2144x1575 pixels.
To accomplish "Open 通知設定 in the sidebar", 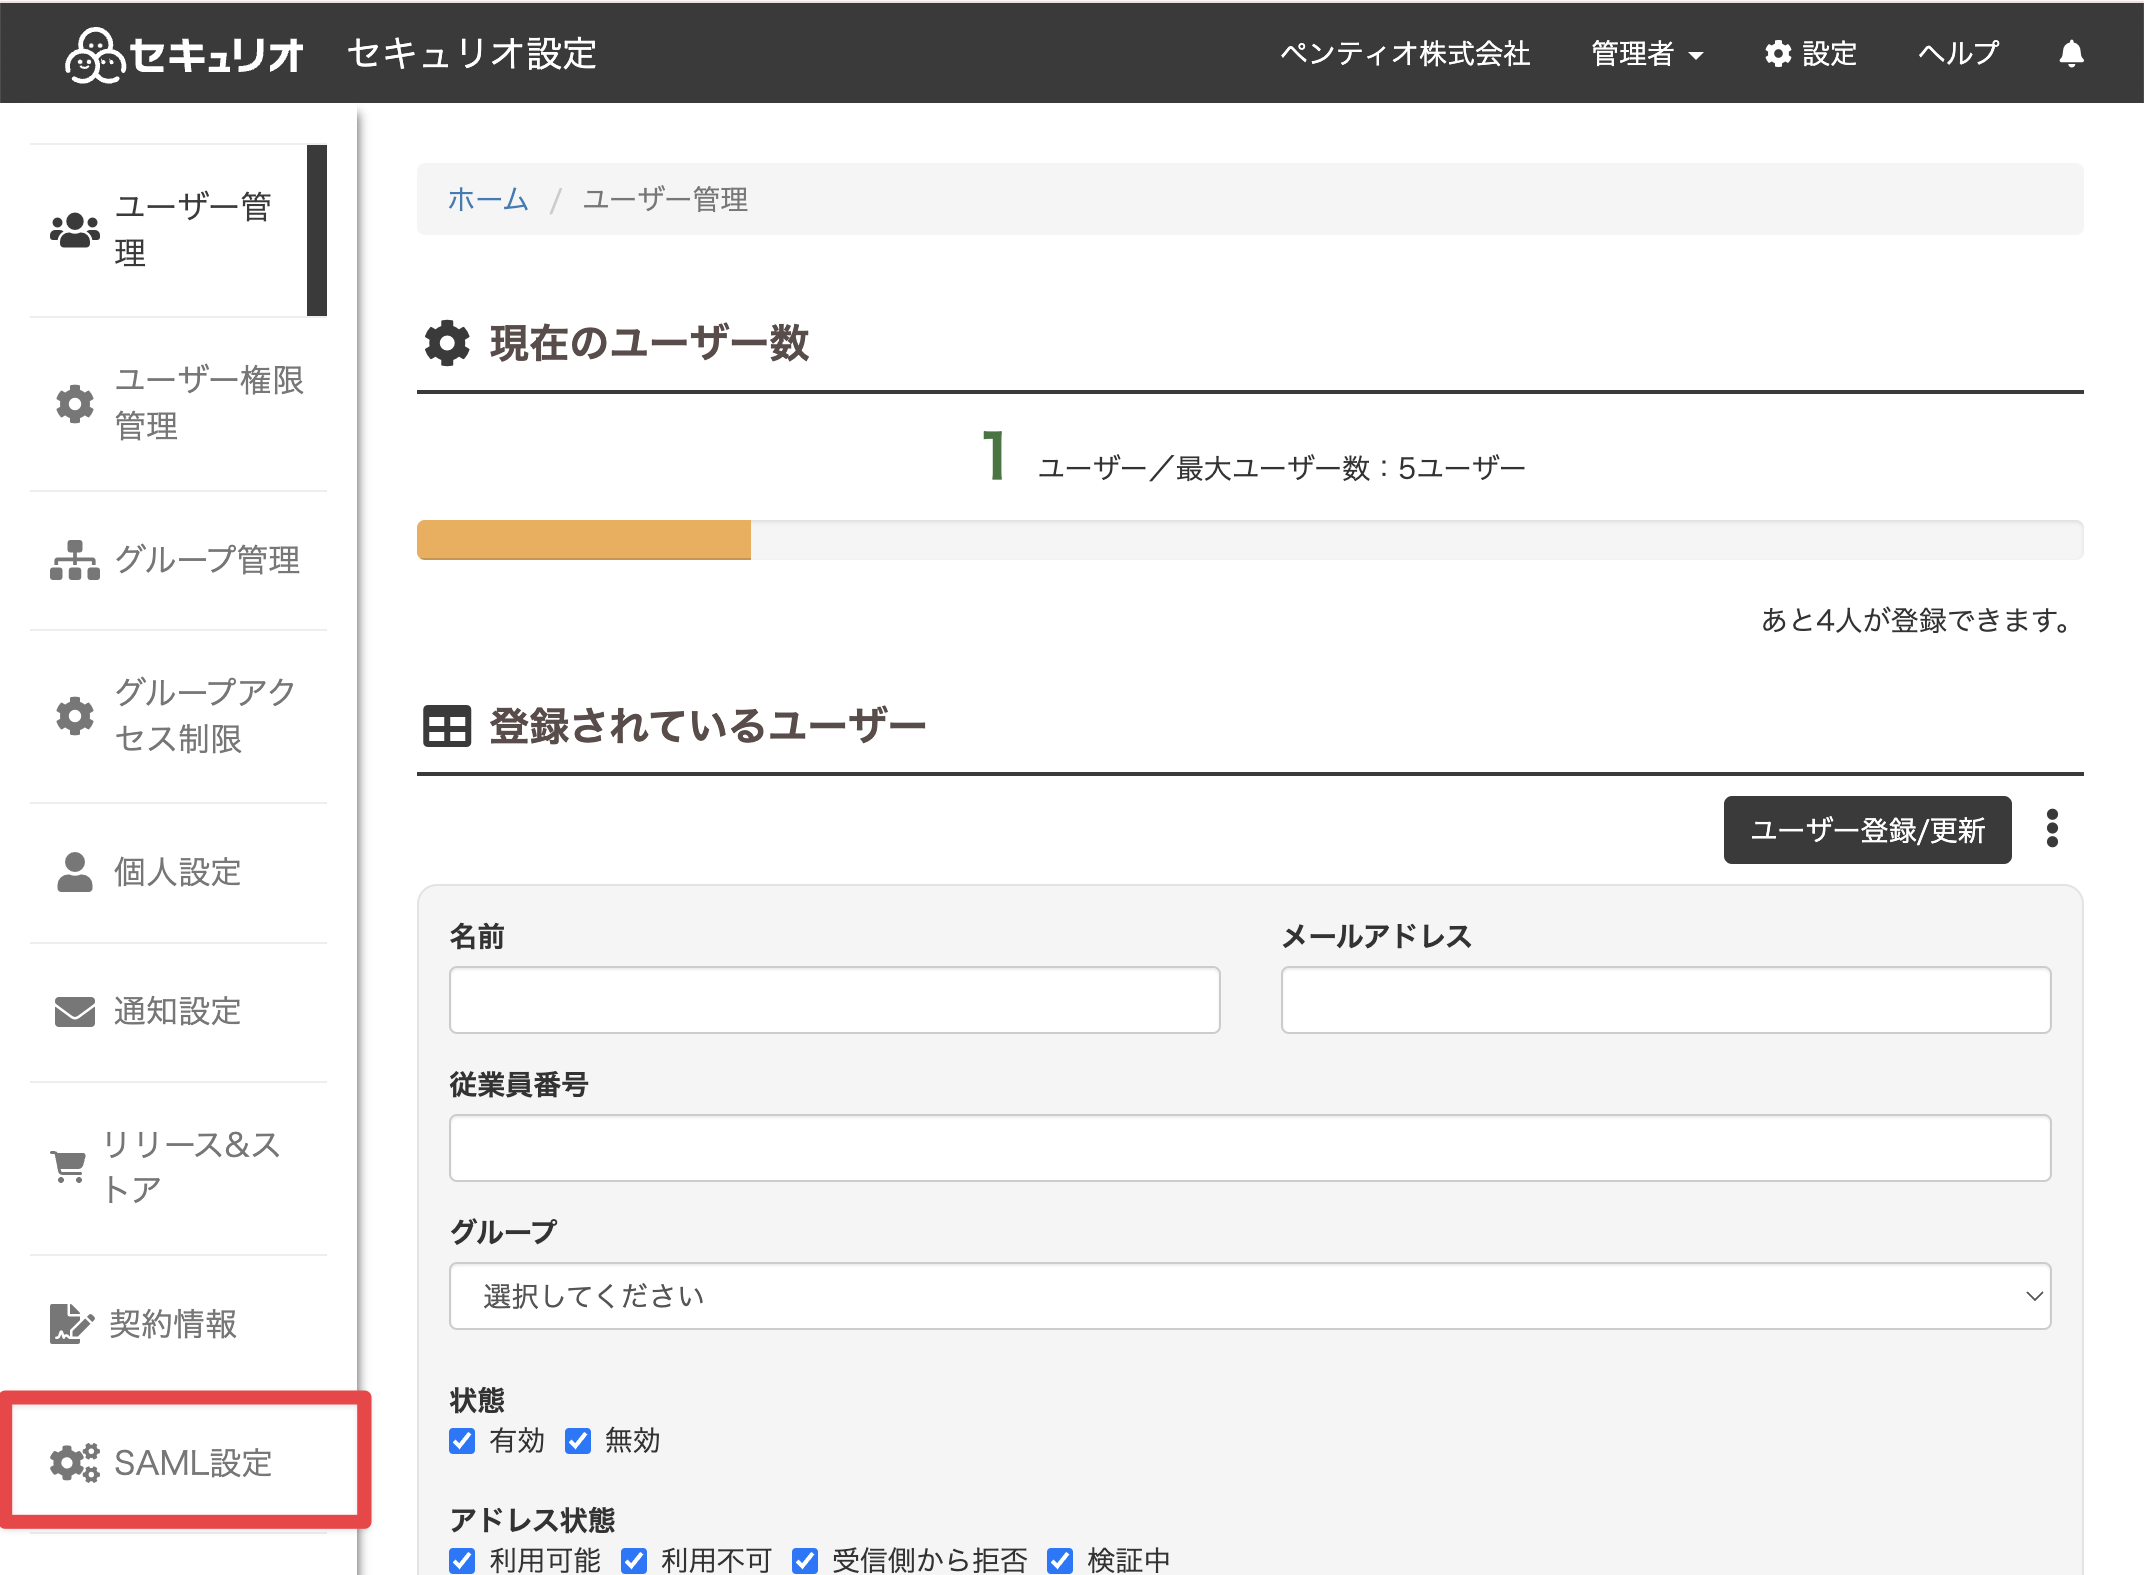I will point(178,1012).
